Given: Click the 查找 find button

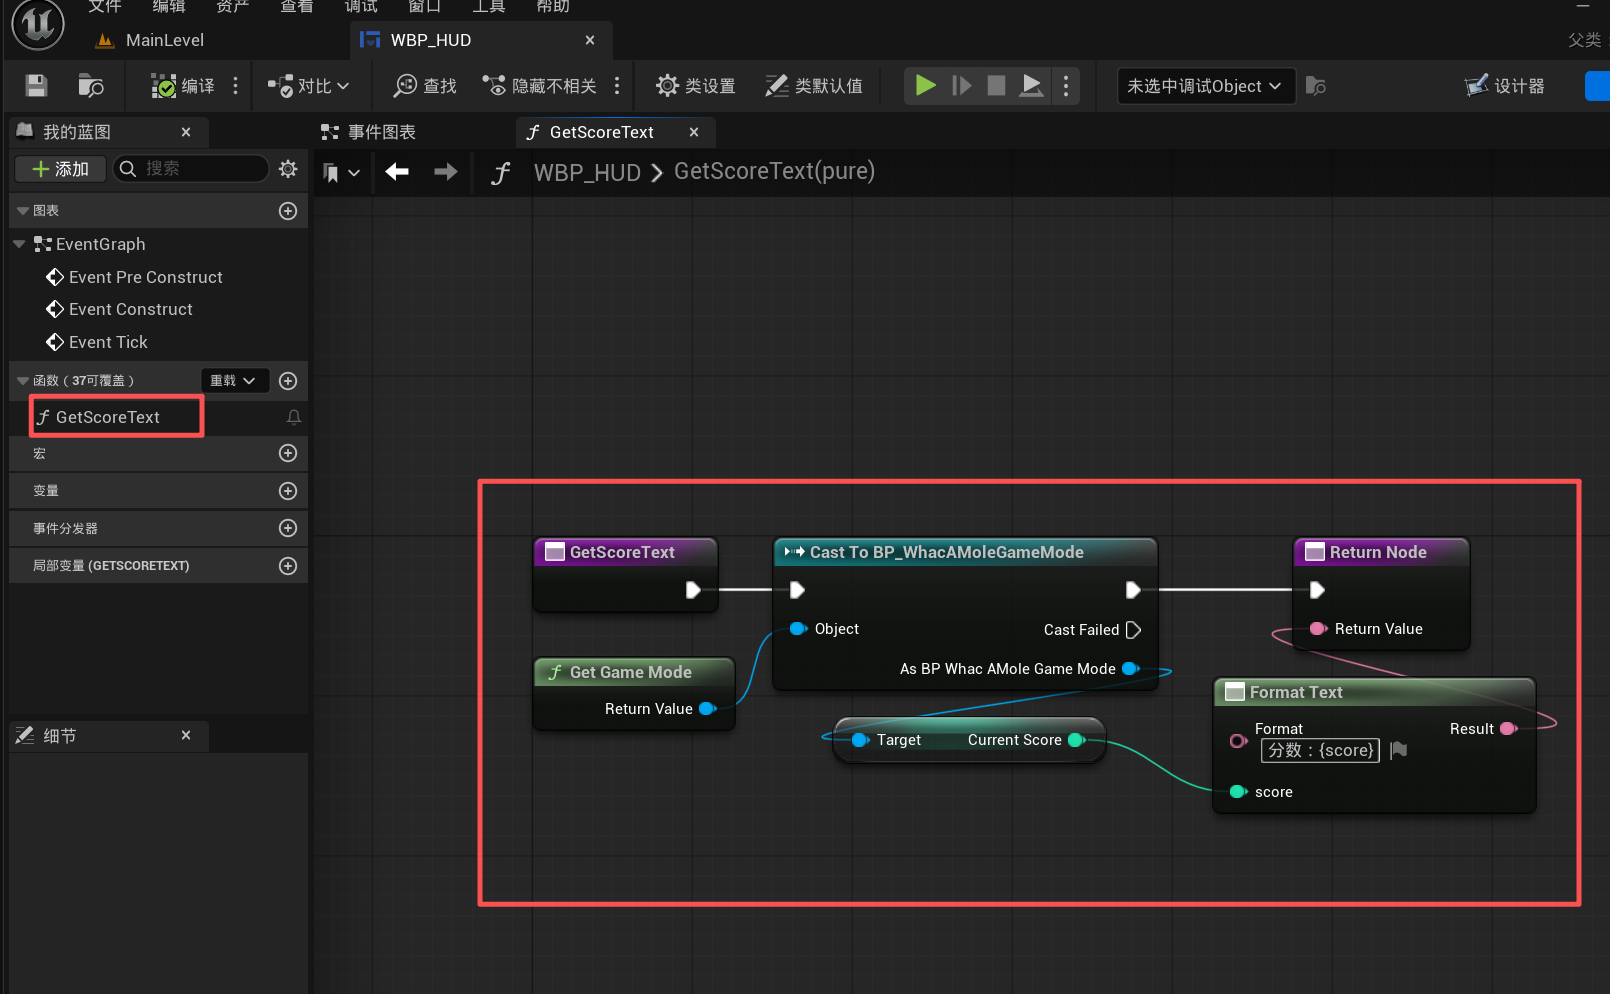Looking at the screenshot, I should click(426, 86).
